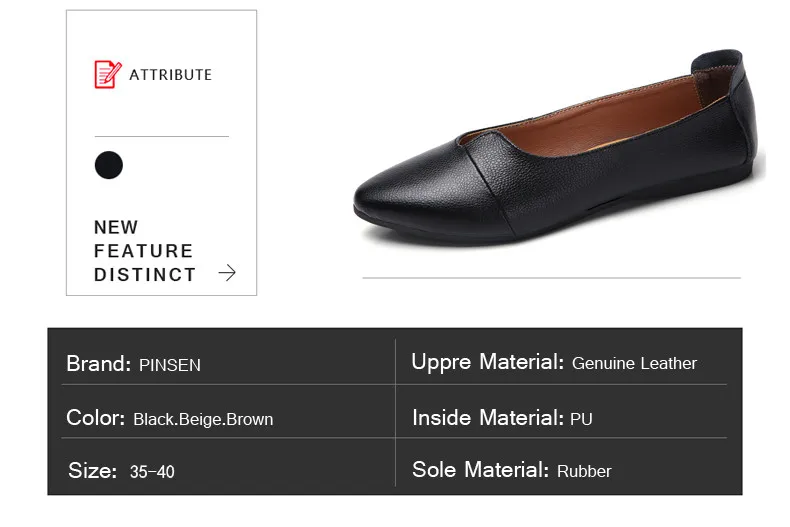
Task: Click the red attribute notepad icon
Action: (x=108, y=75)
